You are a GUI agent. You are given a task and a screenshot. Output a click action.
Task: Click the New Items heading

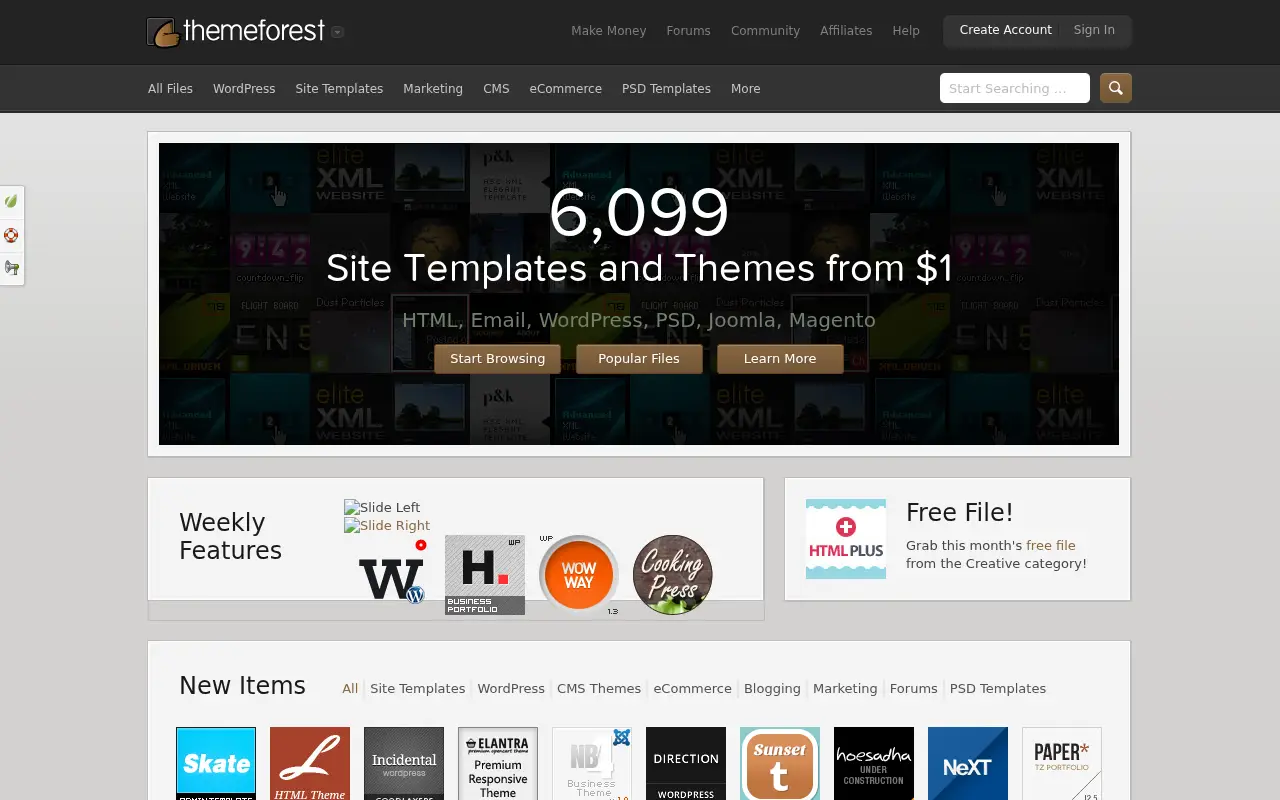(x=242, y=686)
